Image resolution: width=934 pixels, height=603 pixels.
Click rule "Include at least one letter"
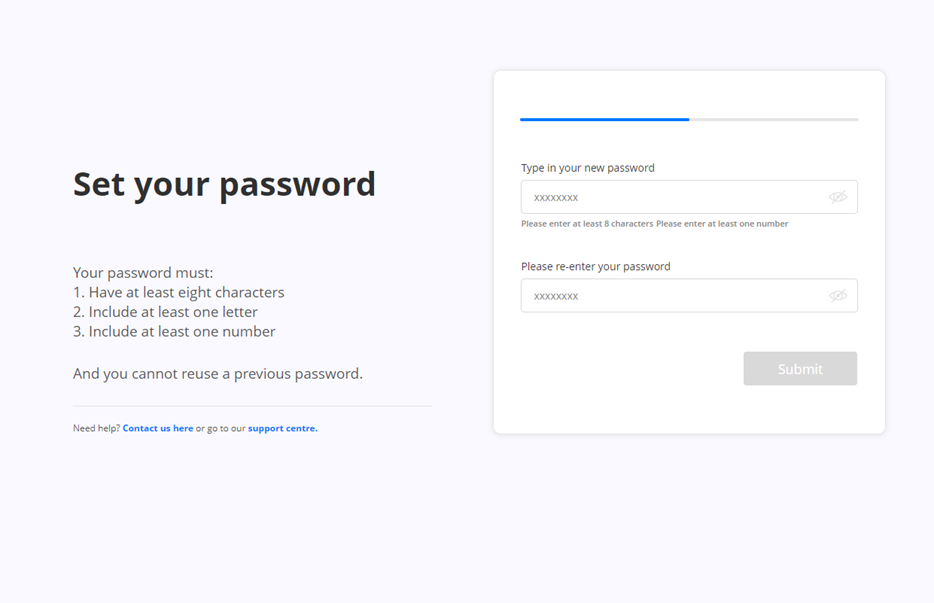pyautogui.click(x=166, y=312)
